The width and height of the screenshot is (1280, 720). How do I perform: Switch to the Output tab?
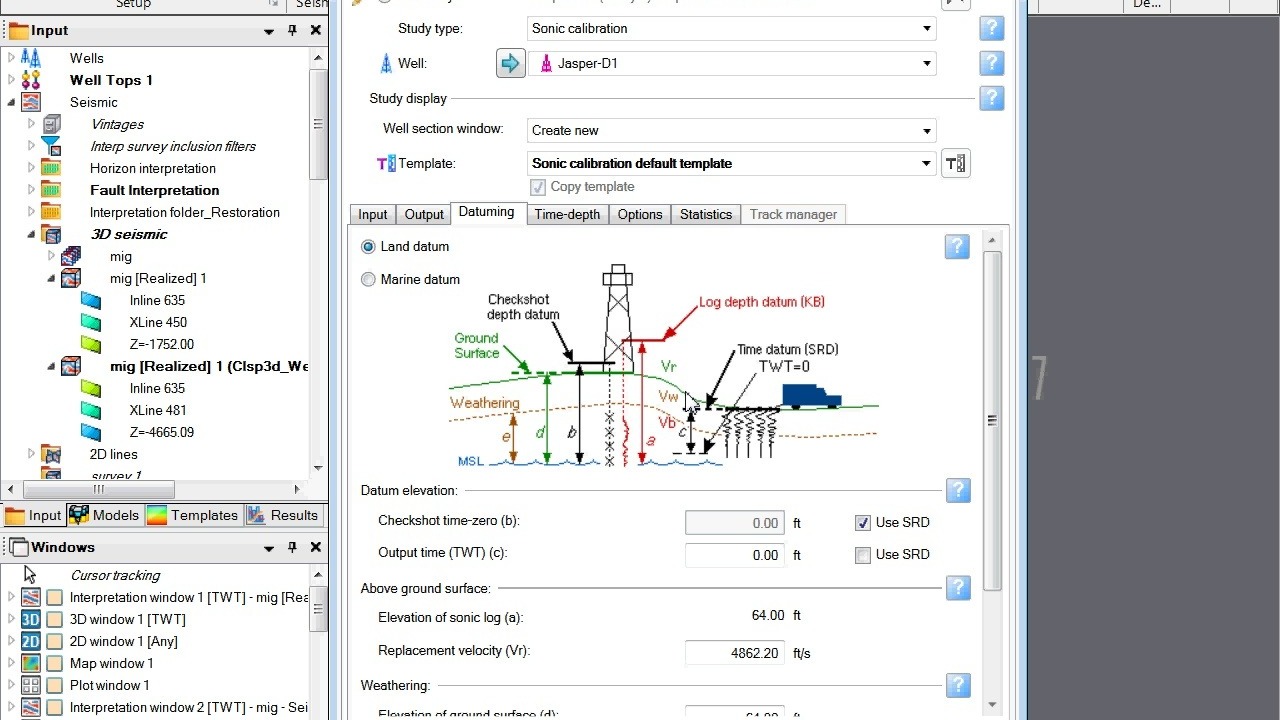424,214
